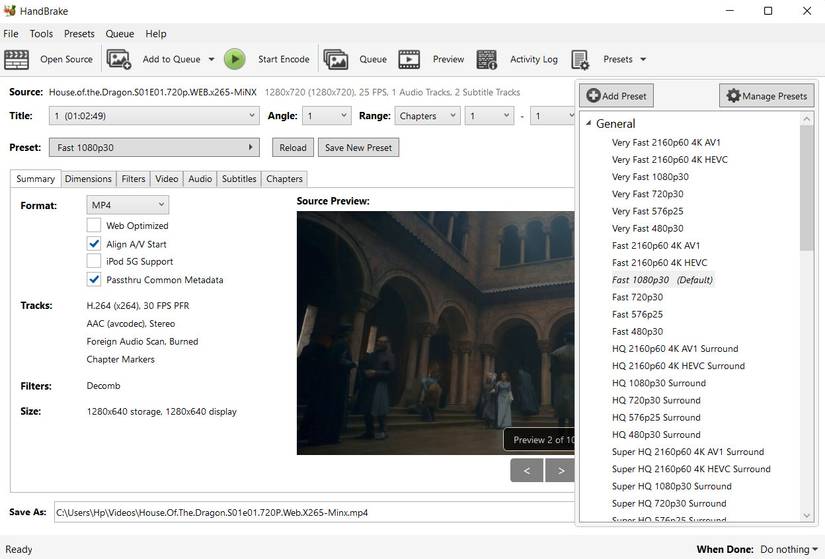
Task: Open the Activity Log icon
Action: (487, 60)
